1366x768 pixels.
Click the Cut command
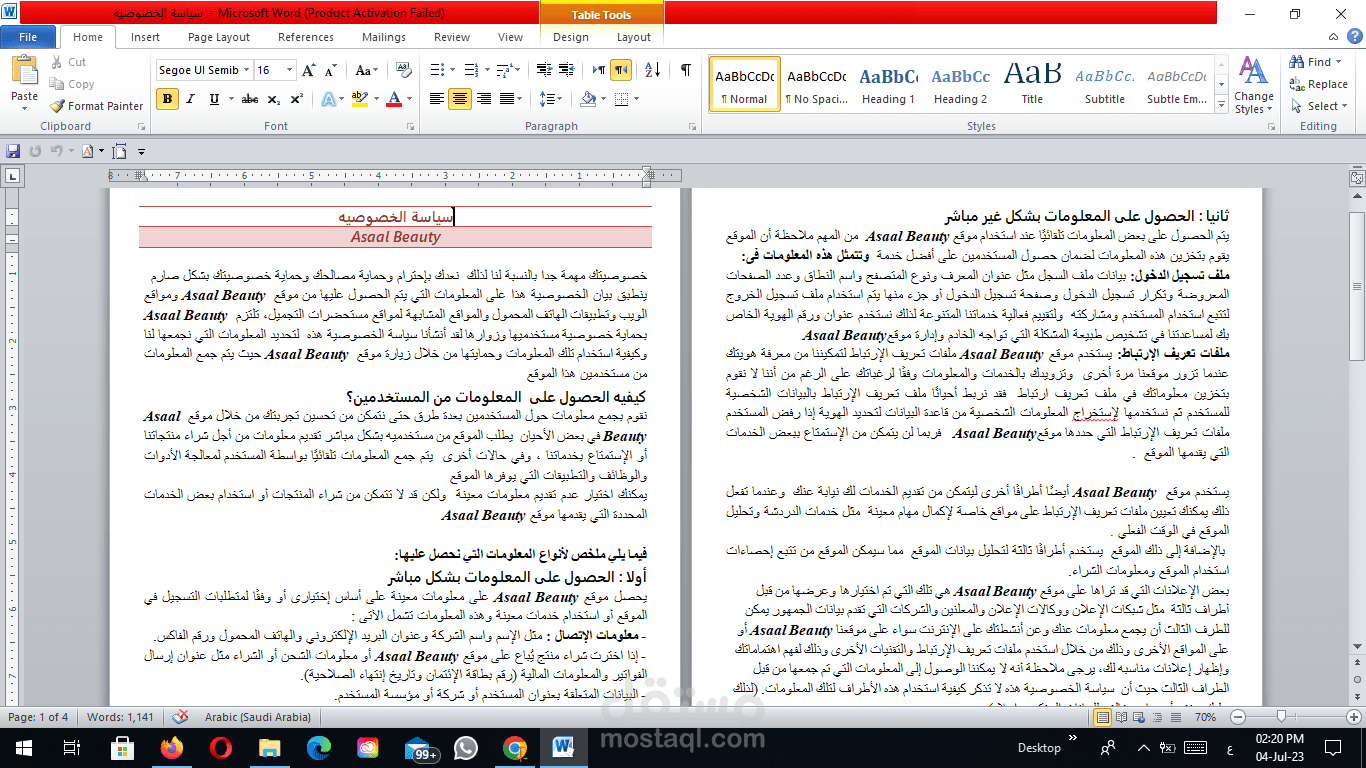(67, 62)
